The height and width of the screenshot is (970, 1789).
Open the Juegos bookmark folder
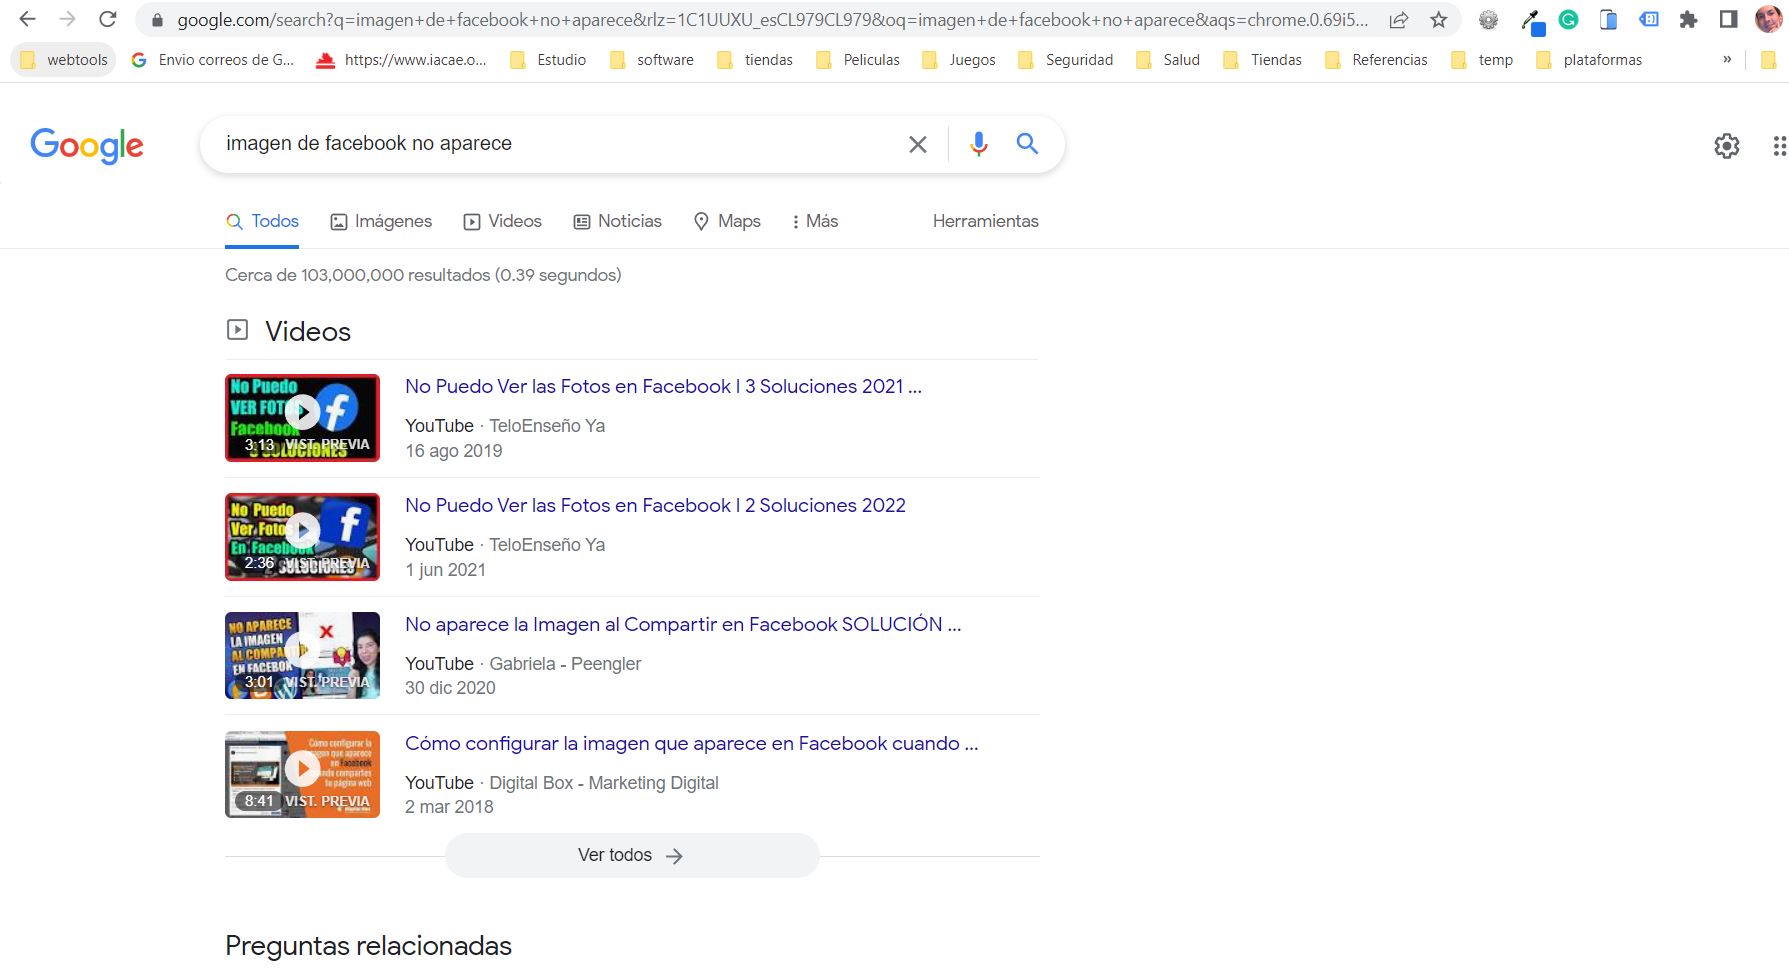959,60
